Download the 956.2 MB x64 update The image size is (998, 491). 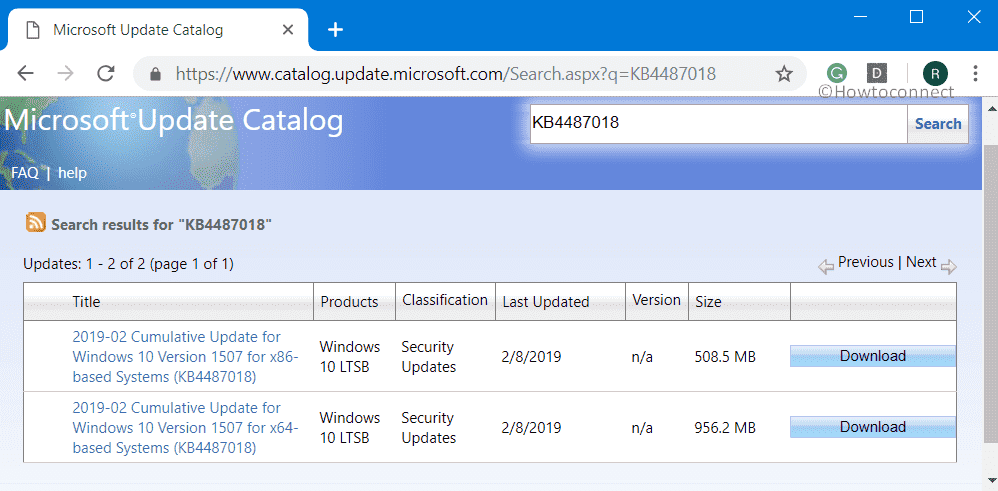click(873, 427)
